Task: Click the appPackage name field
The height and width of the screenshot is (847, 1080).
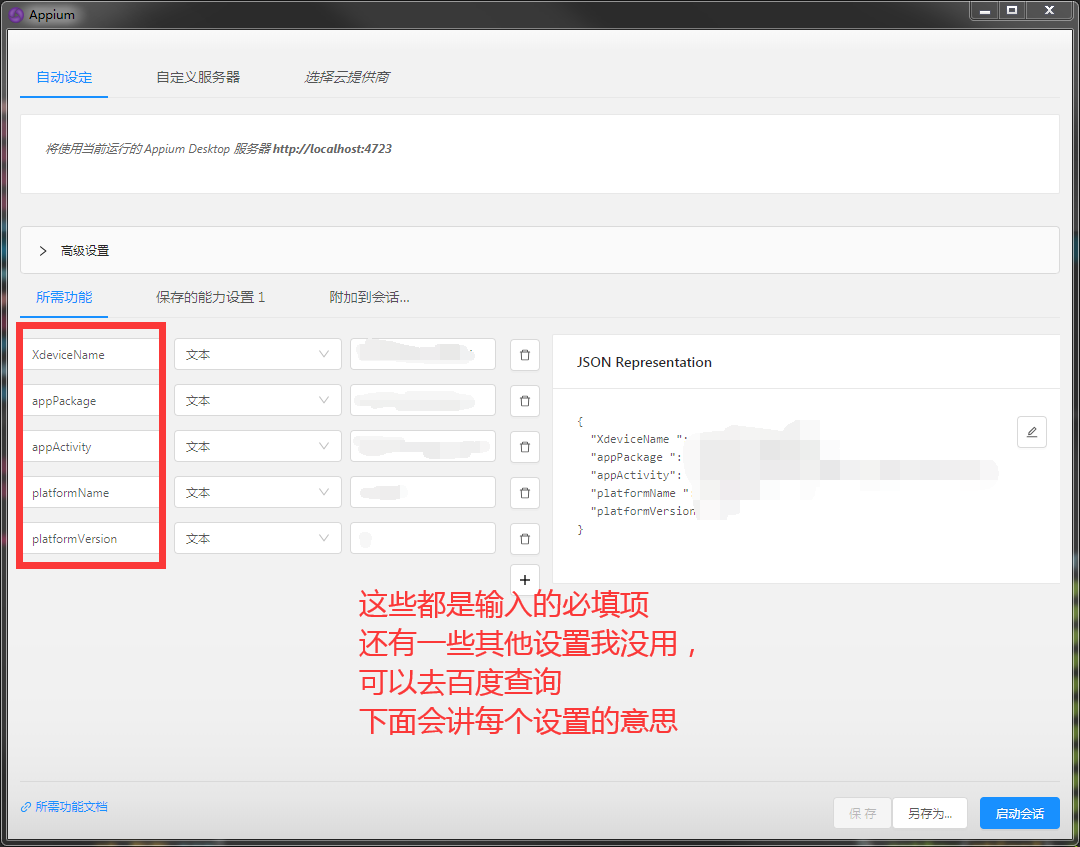Action: [x=91, y=401]
